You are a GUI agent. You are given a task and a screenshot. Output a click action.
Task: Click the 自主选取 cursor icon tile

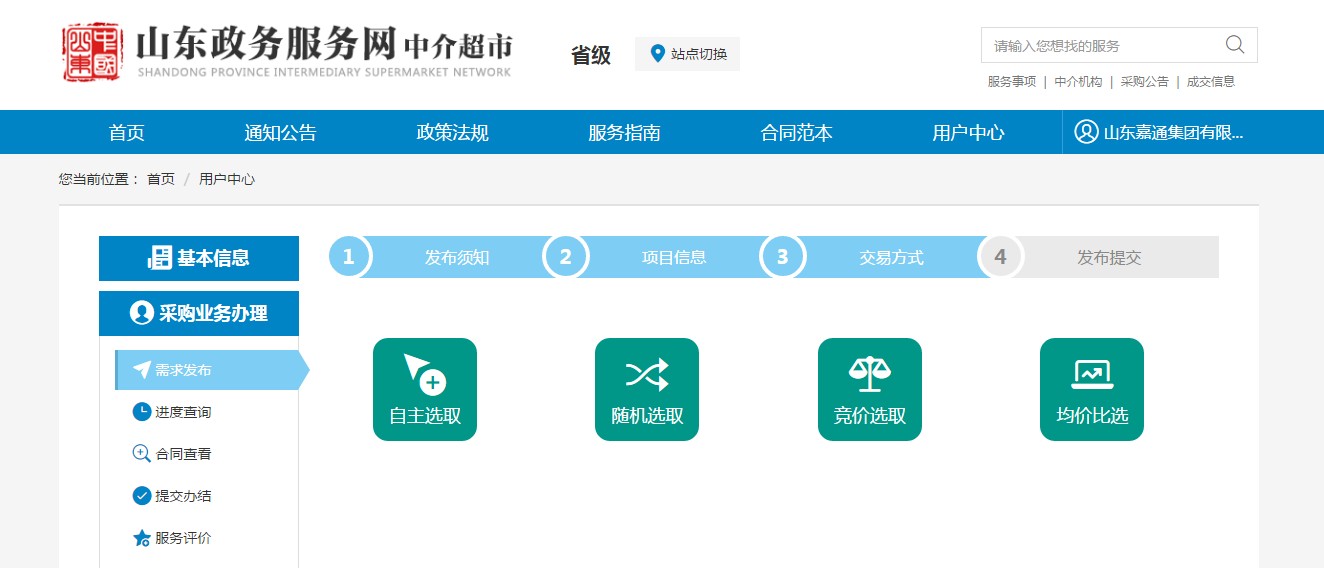[x=424, y=389]
